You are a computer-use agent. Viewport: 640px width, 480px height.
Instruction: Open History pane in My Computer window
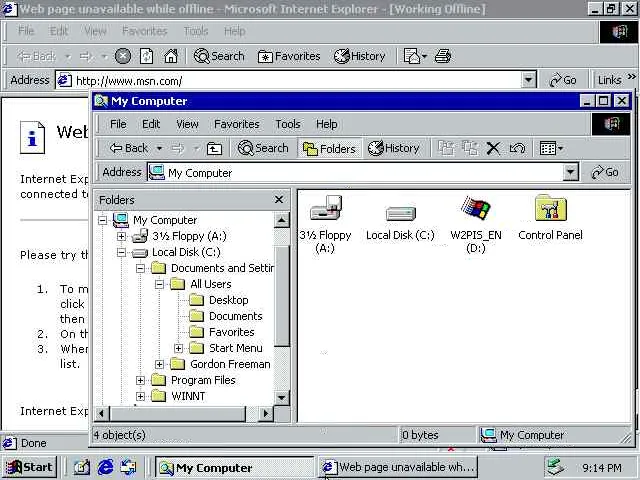(394, 148)
